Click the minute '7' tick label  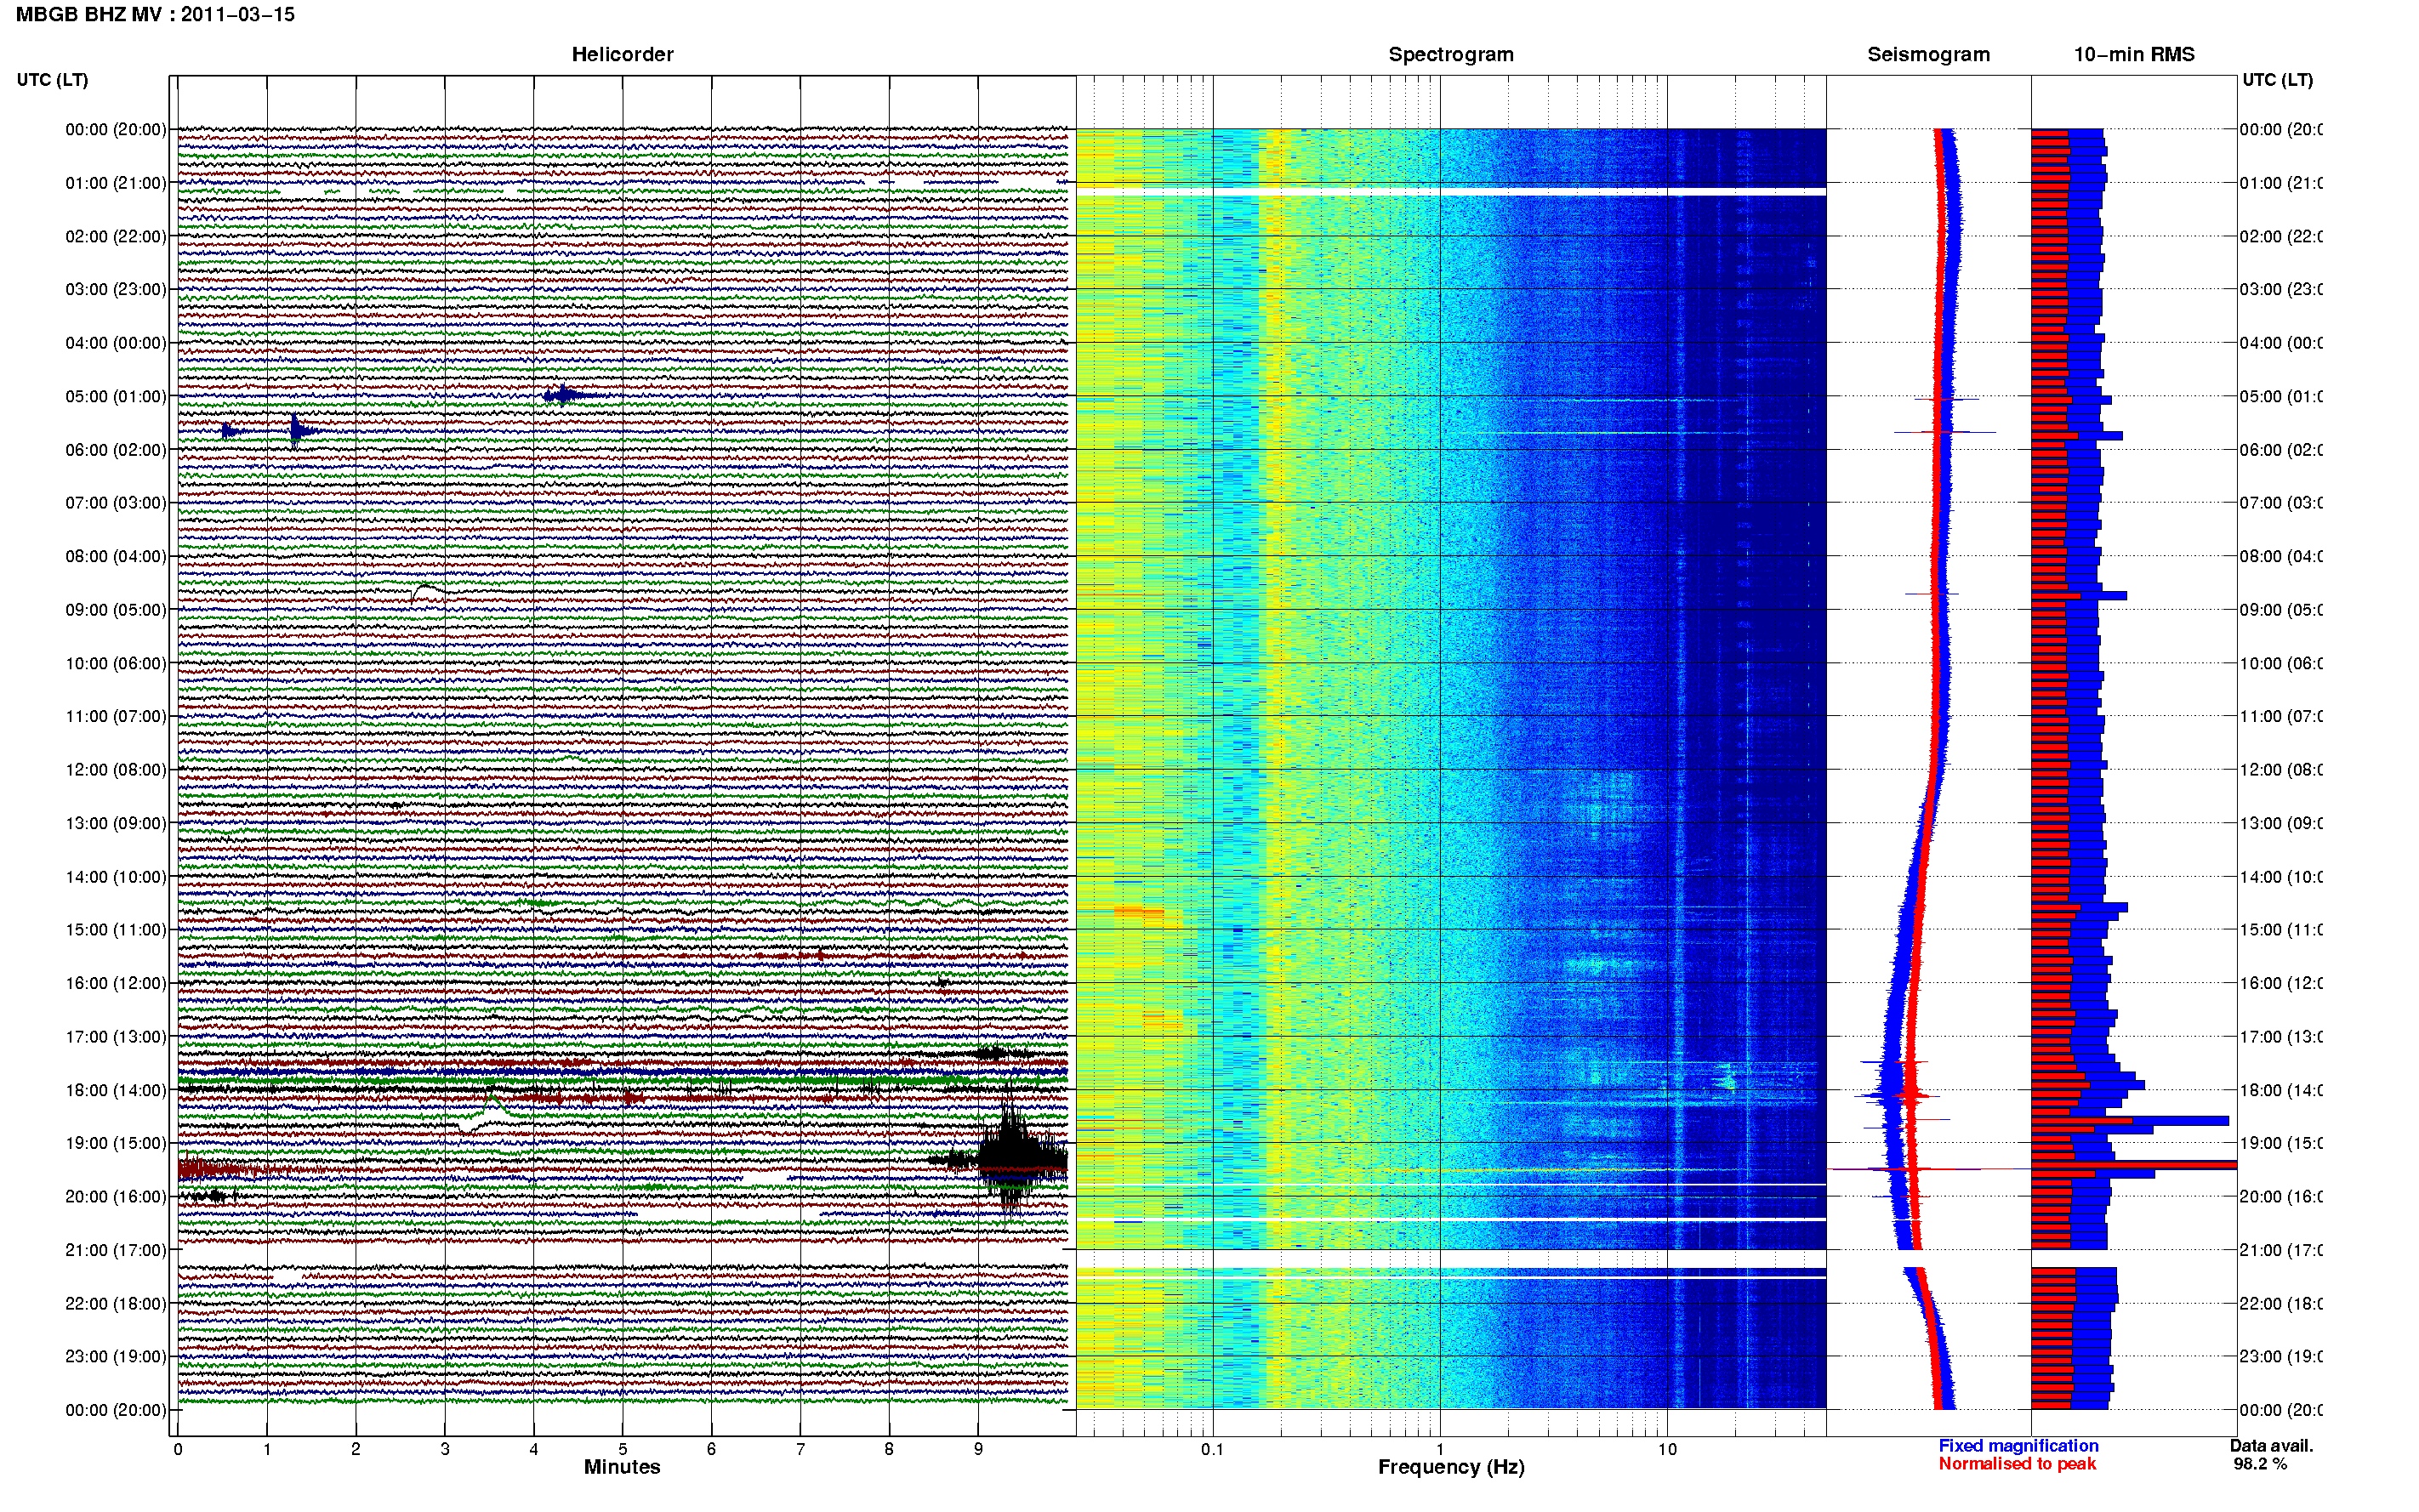[x=800, y=1449]
